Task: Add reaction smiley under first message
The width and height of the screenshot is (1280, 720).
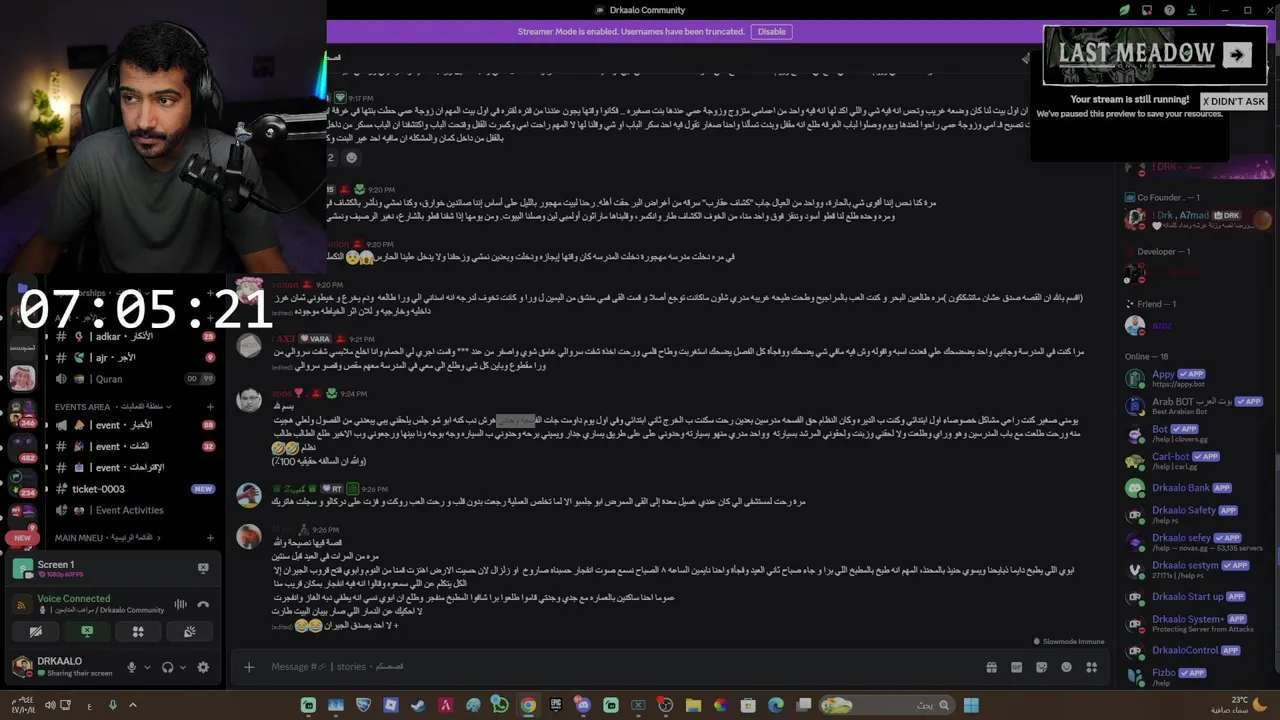Action: tap(351, 158)
